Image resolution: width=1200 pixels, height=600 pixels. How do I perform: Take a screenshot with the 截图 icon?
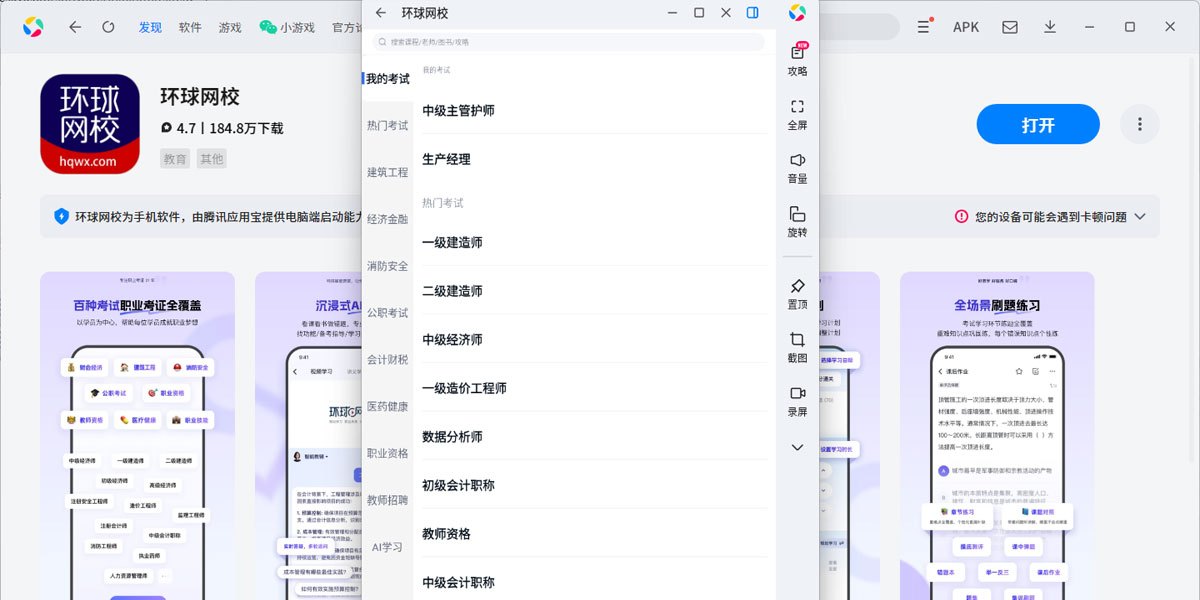(797, 345)
